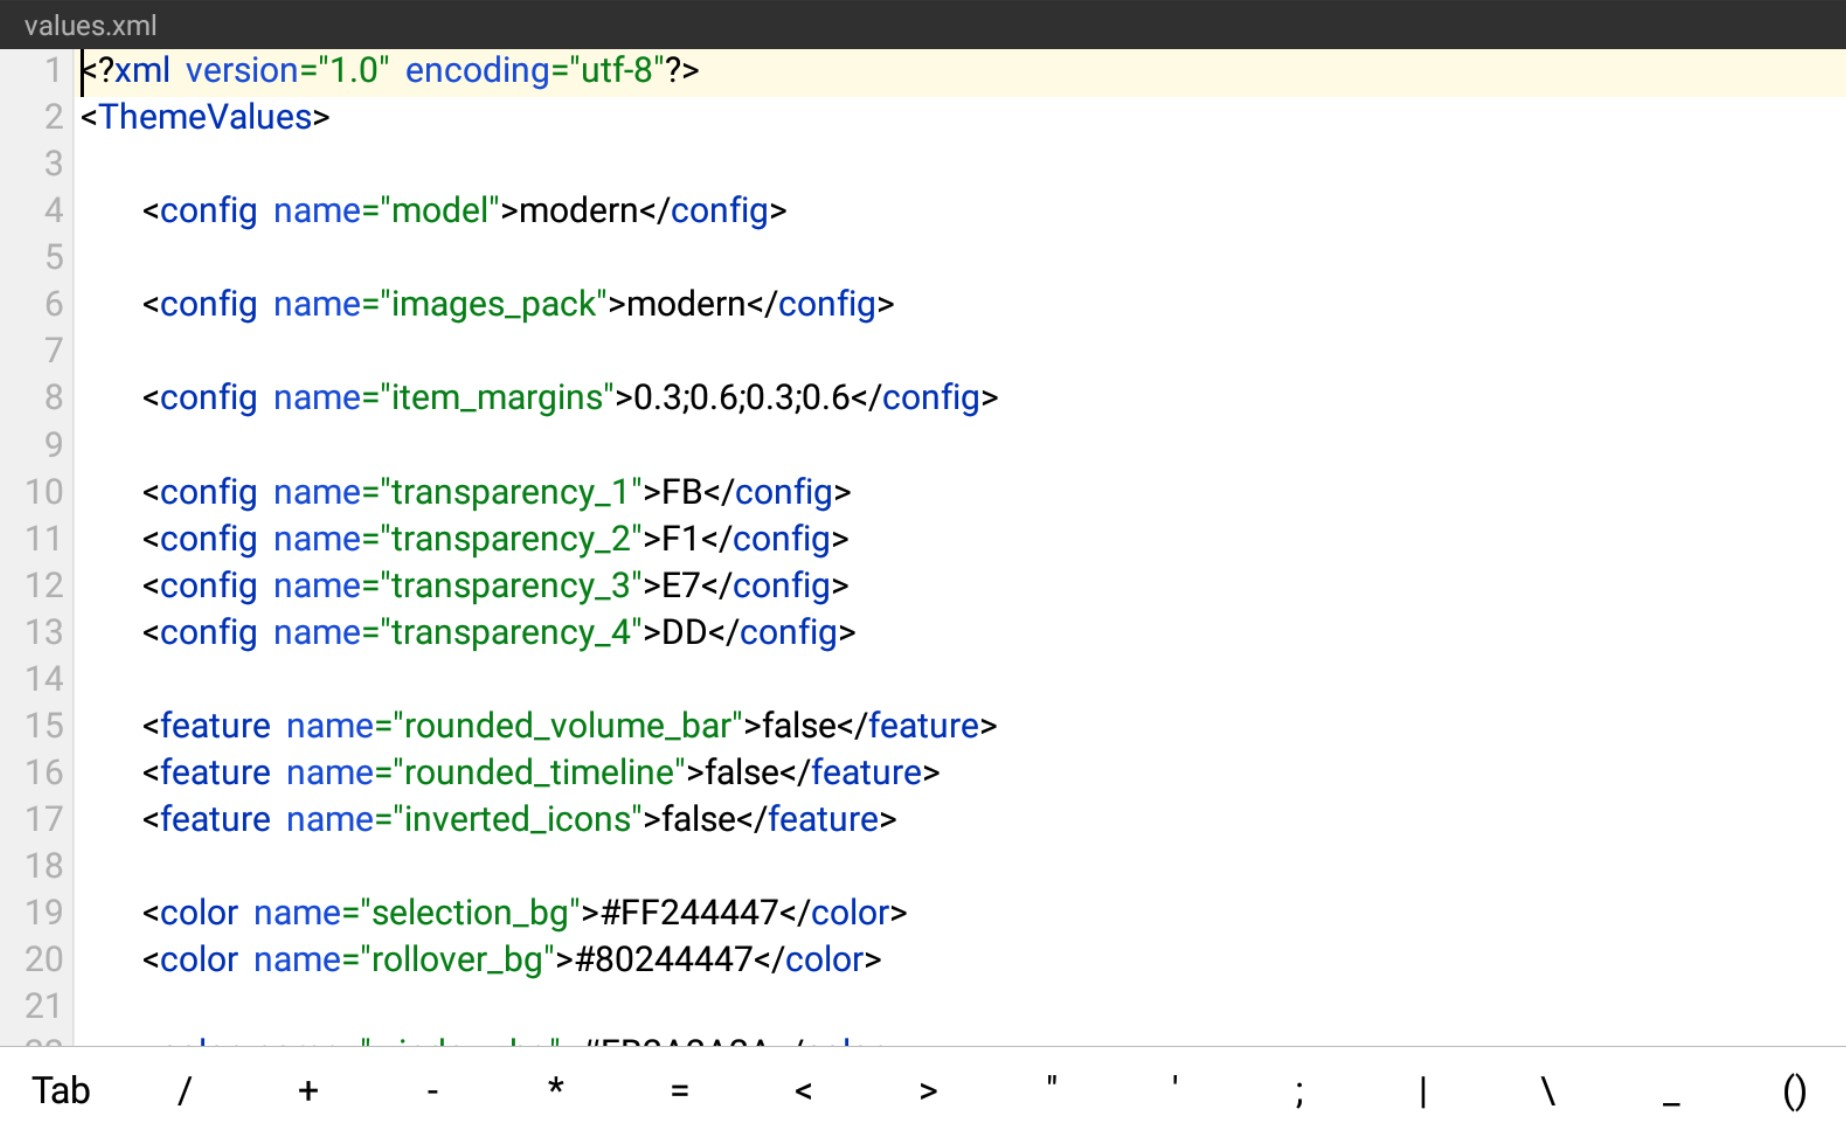Insert parentheses pair from symbol bar
Image resolution: width=1846 pixels, height=1130 pixels.
[1794, 1090]
